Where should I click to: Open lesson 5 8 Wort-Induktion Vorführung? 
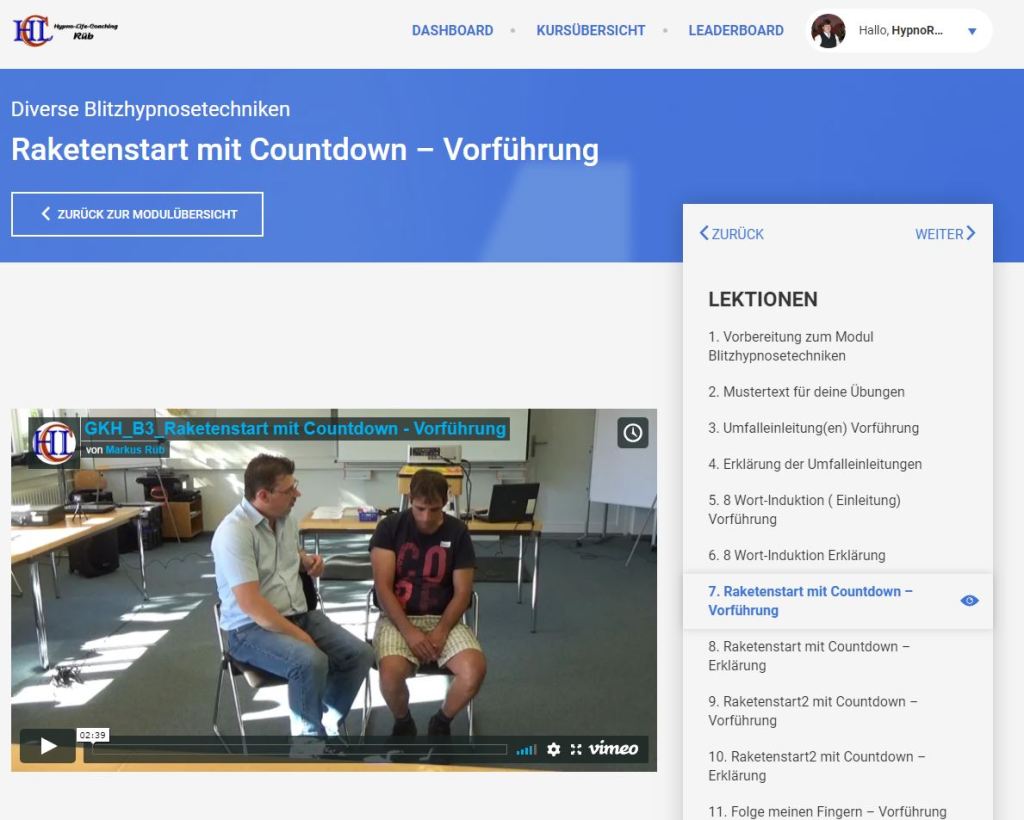[804, 509]
